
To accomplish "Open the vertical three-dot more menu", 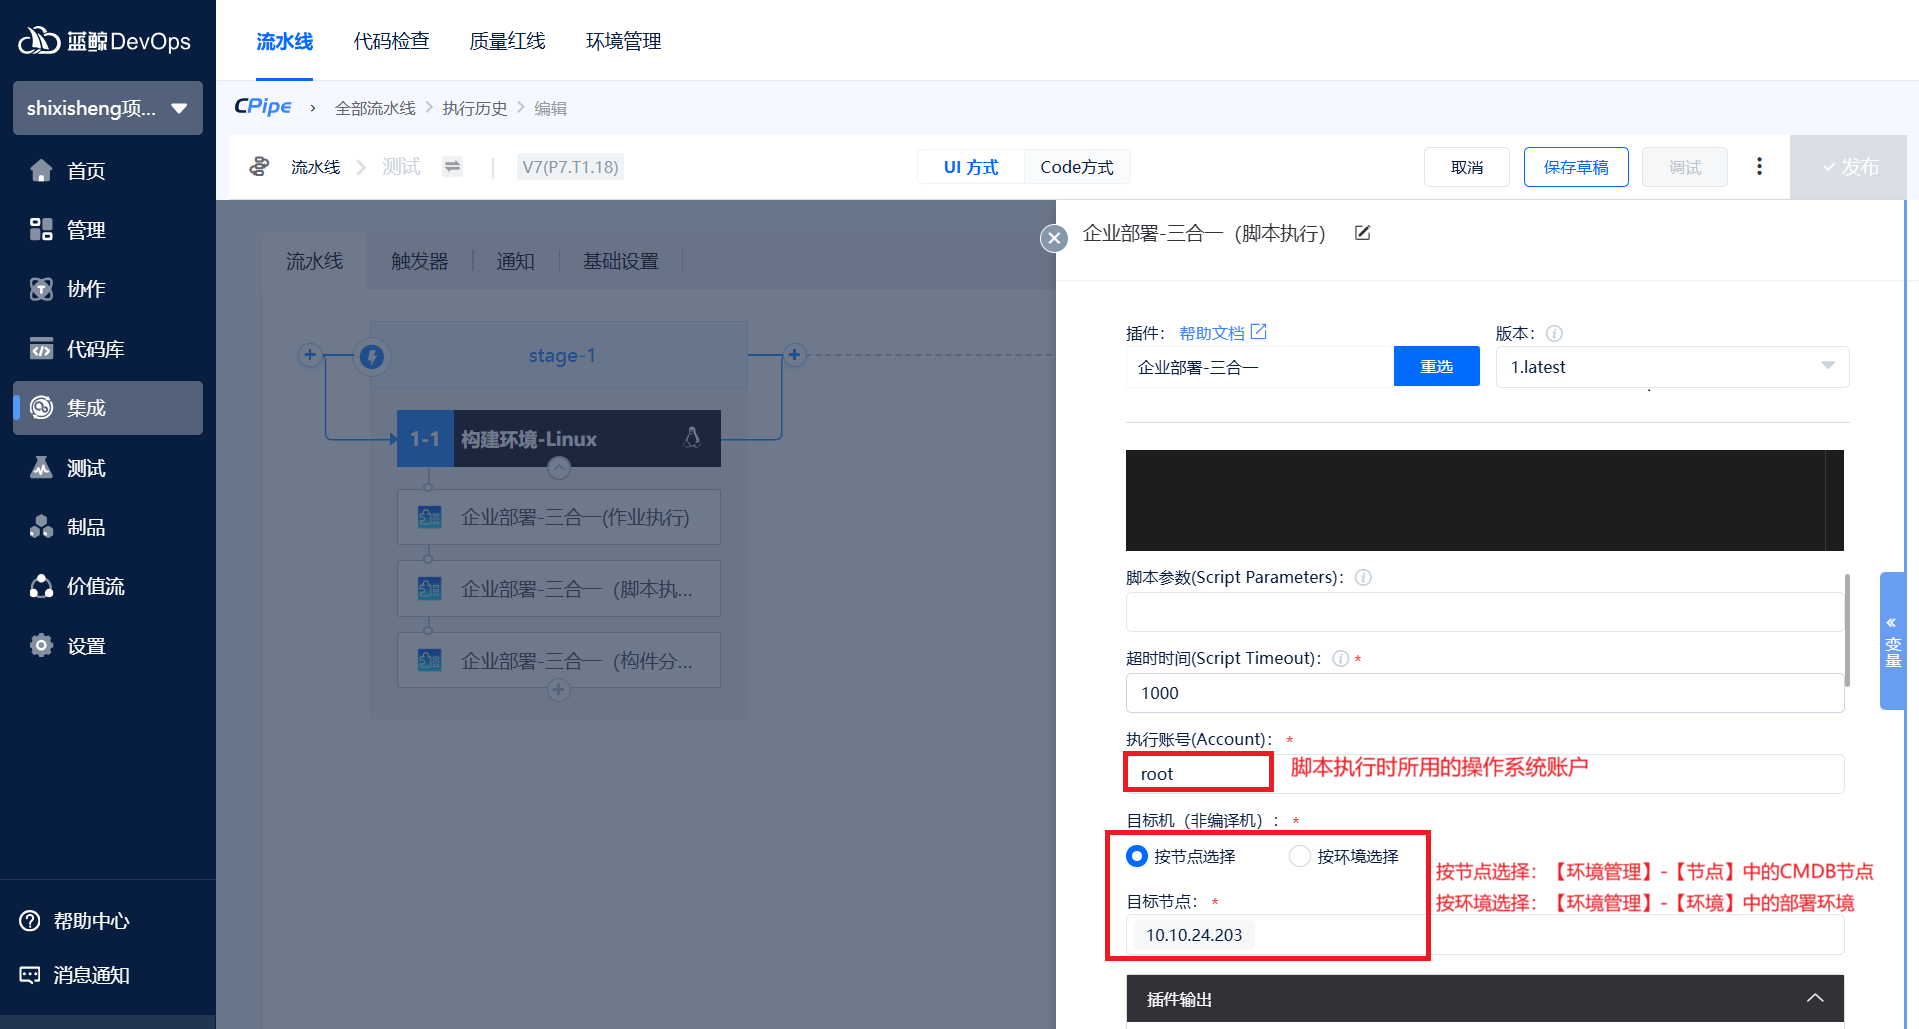I will click(x=1759, y=167).
